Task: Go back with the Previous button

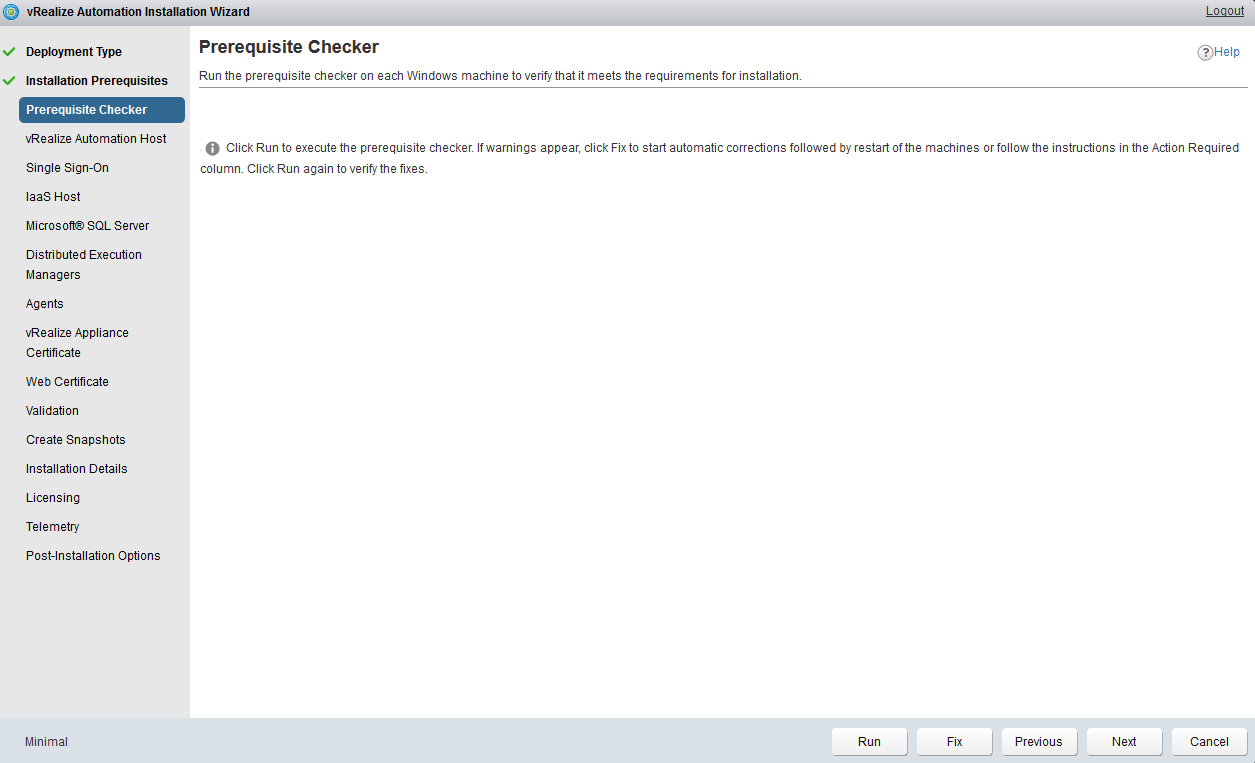Action: (x=1038, y=742)
